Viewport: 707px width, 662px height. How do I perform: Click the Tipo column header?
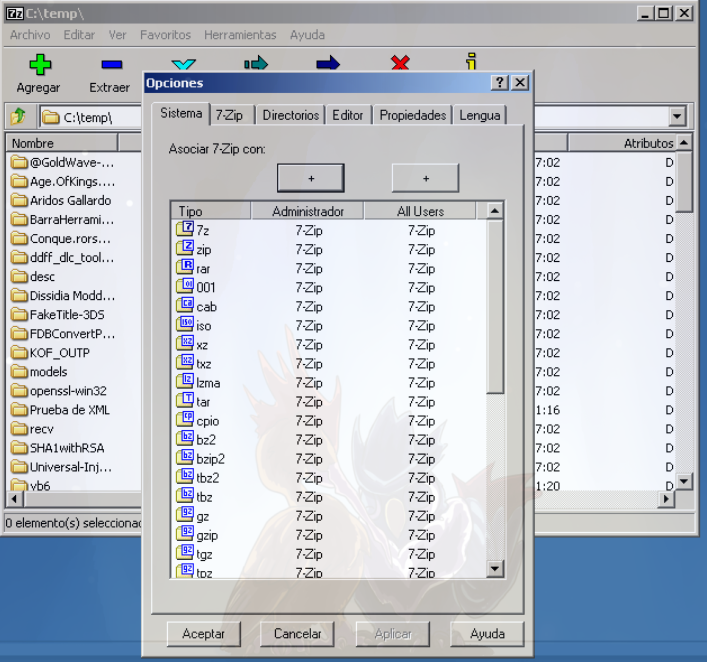(x=211, y=211)
